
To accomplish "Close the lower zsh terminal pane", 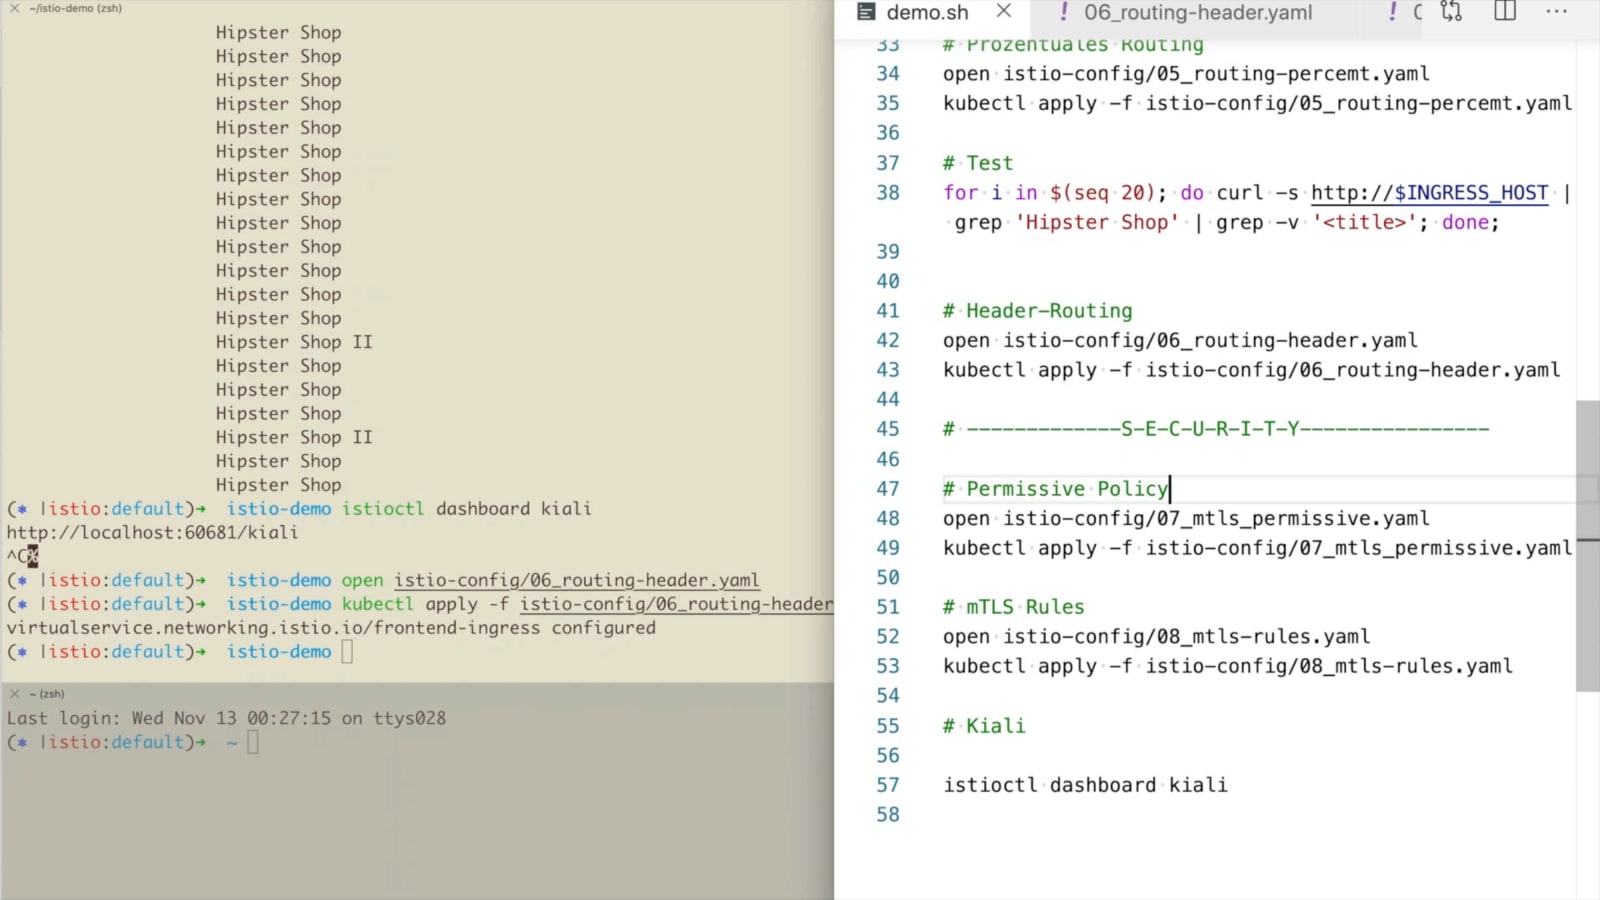I will click(x=14, y=693).
